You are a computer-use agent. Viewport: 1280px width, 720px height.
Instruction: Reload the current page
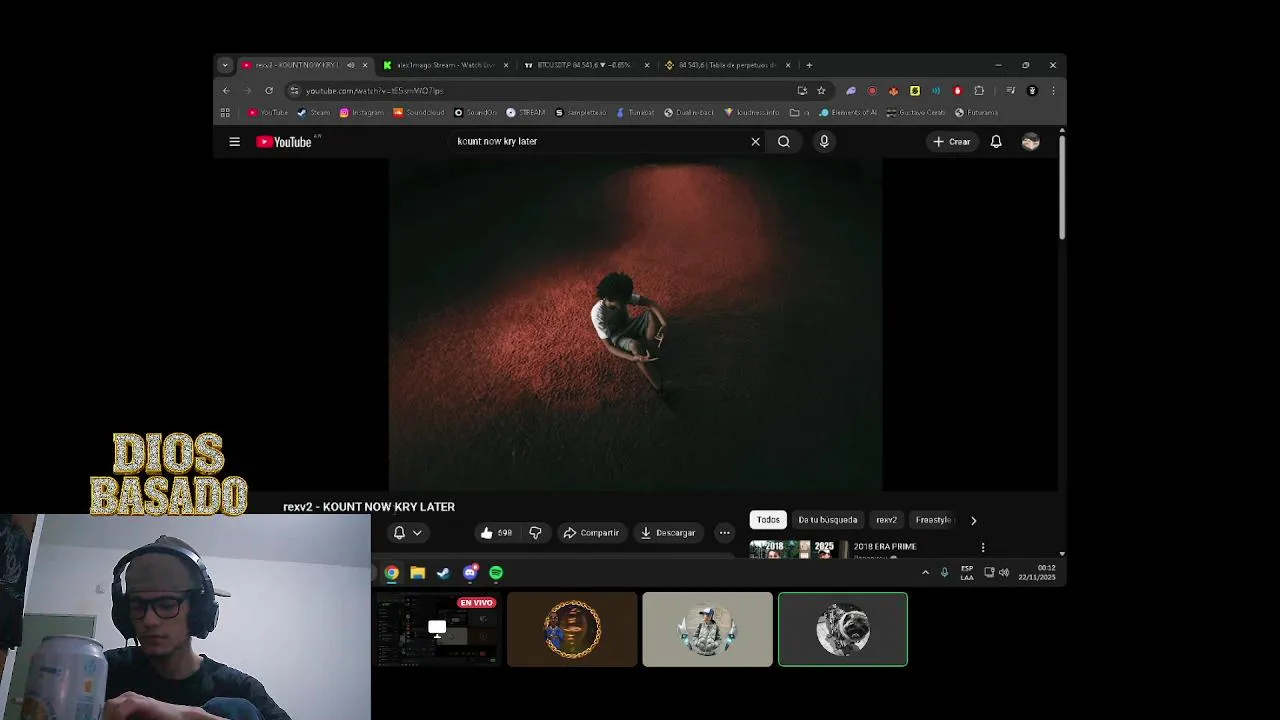point(269,90)
